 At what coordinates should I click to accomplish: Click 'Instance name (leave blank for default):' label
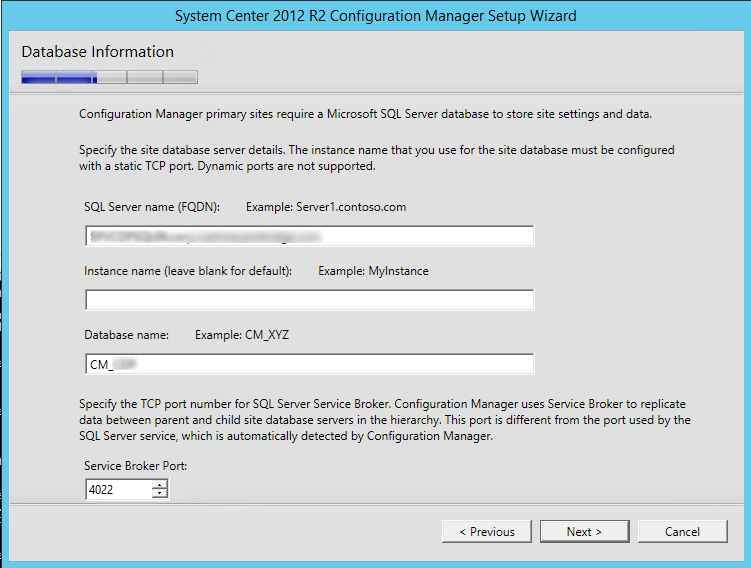[x=188, y=271]
